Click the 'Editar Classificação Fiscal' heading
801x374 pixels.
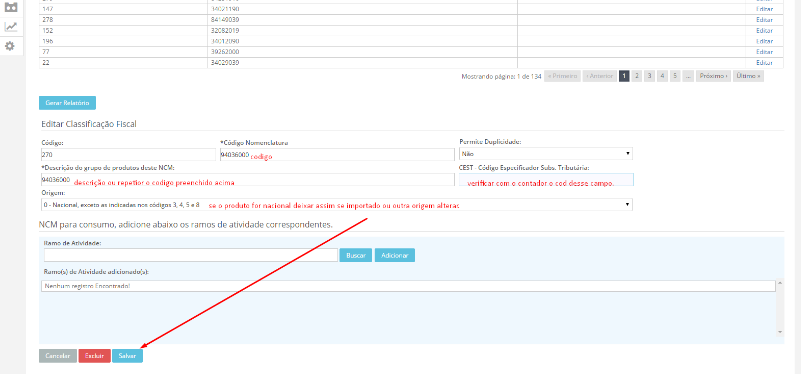click(x=88, y=124)
